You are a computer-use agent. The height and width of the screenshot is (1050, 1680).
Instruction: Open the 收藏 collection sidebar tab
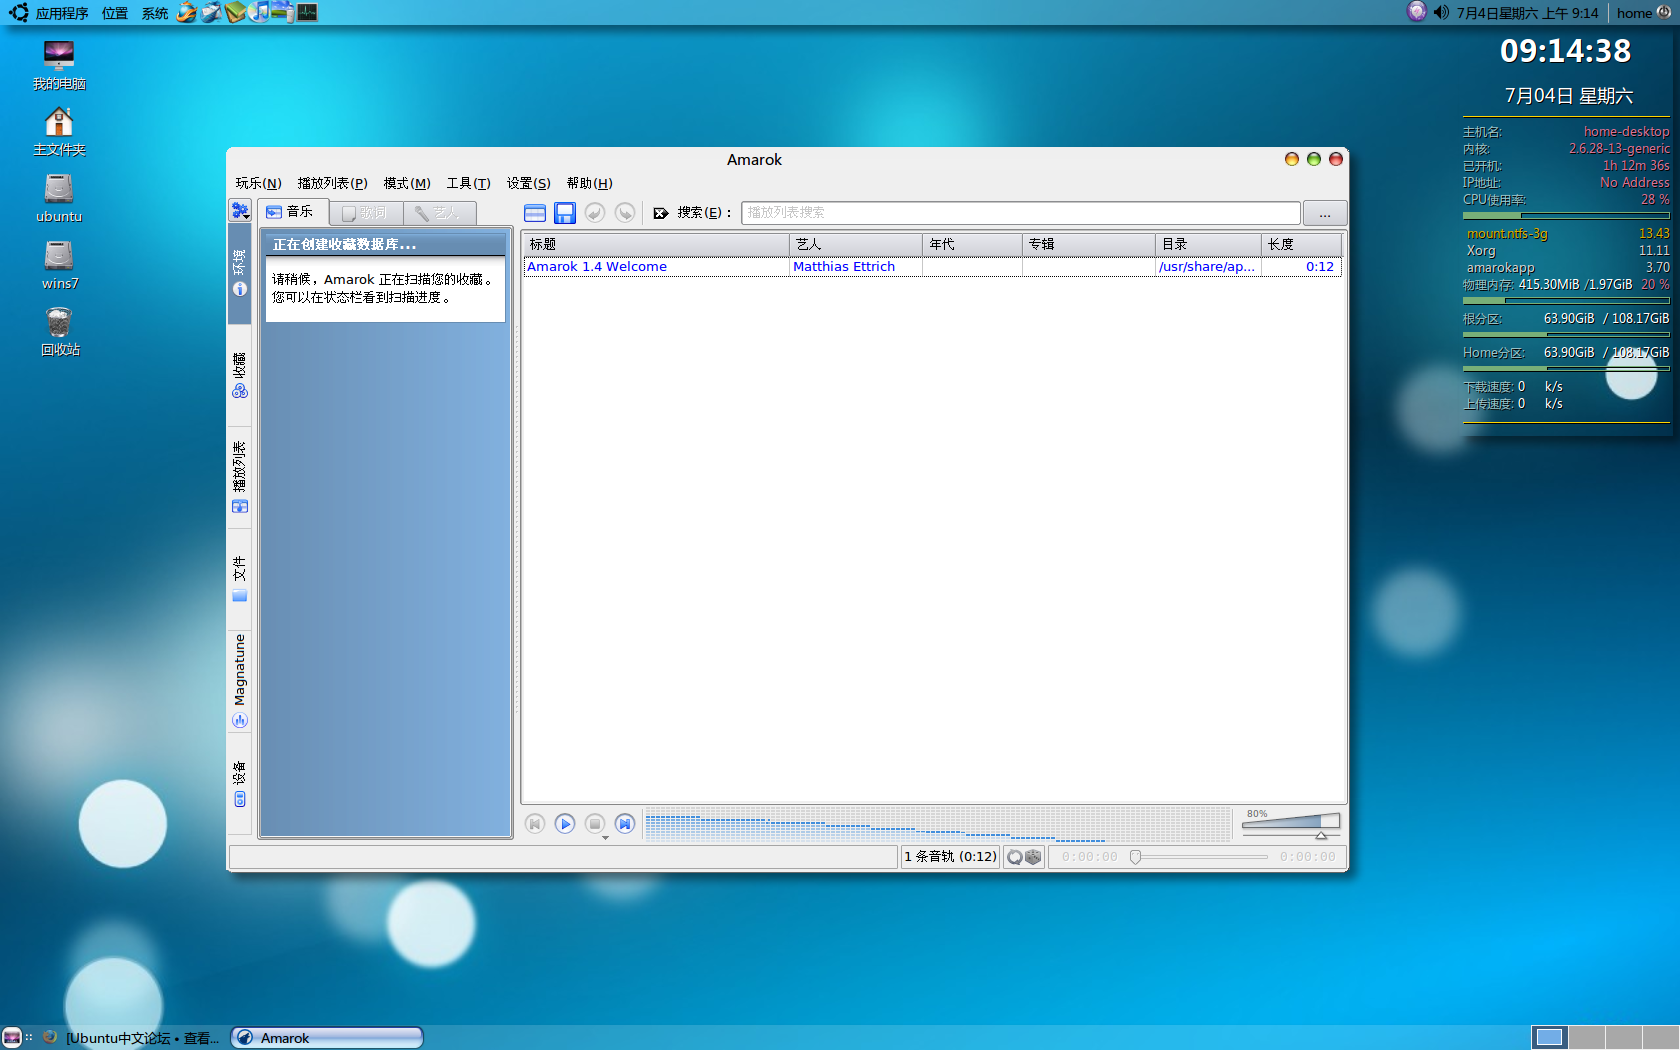239,376
